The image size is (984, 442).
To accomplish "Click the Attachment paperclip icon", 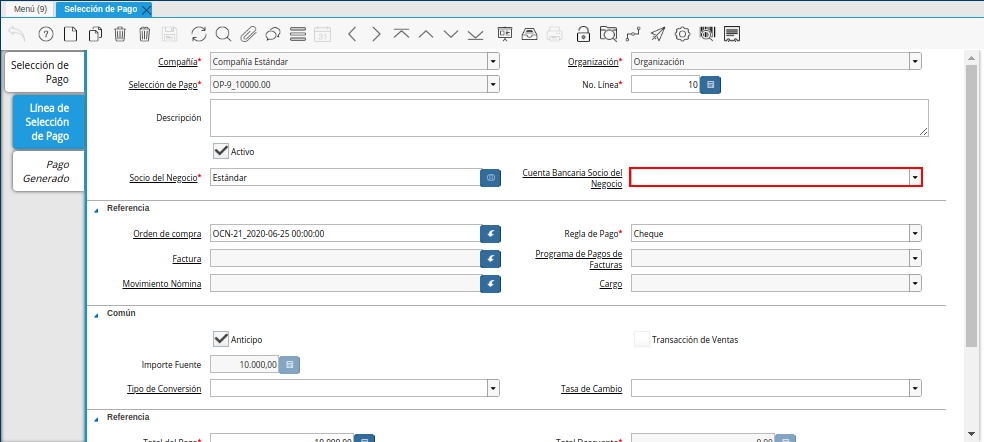I will click(x=247, y=34).
